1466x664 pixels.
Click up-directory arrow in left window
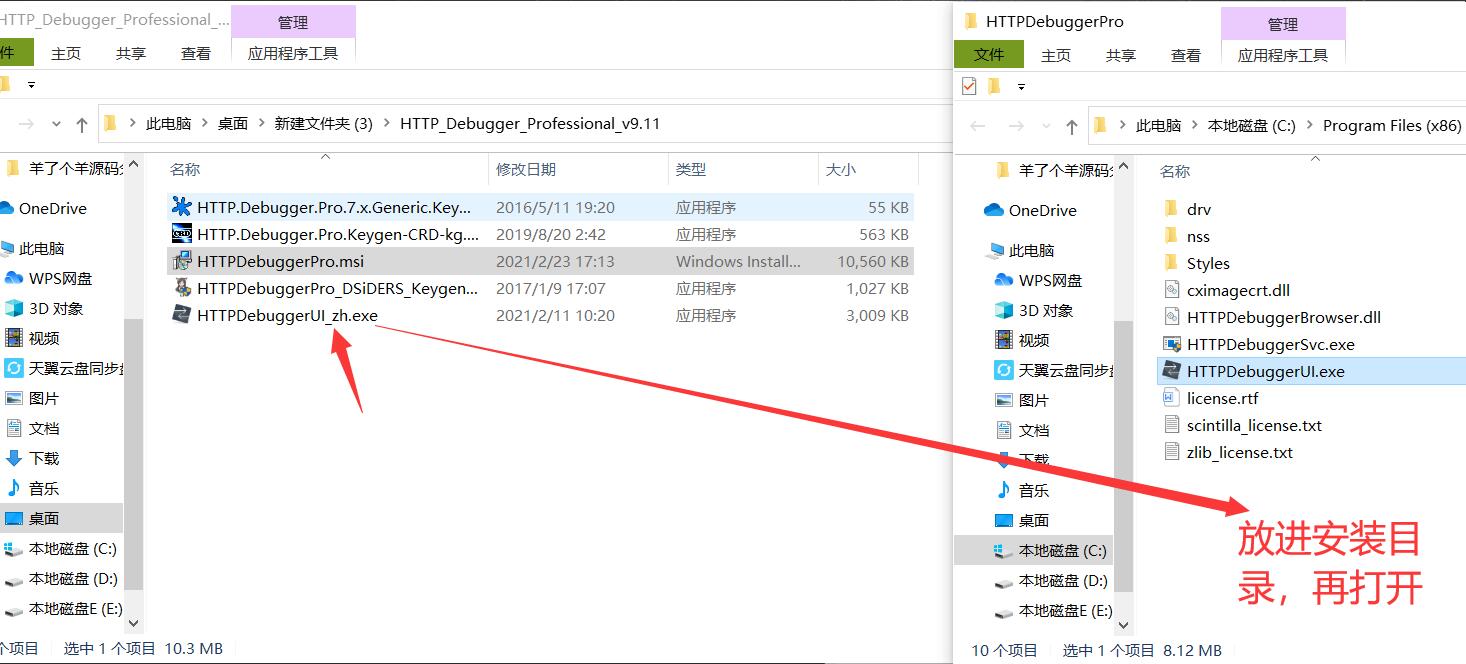(x=82, y=125)
